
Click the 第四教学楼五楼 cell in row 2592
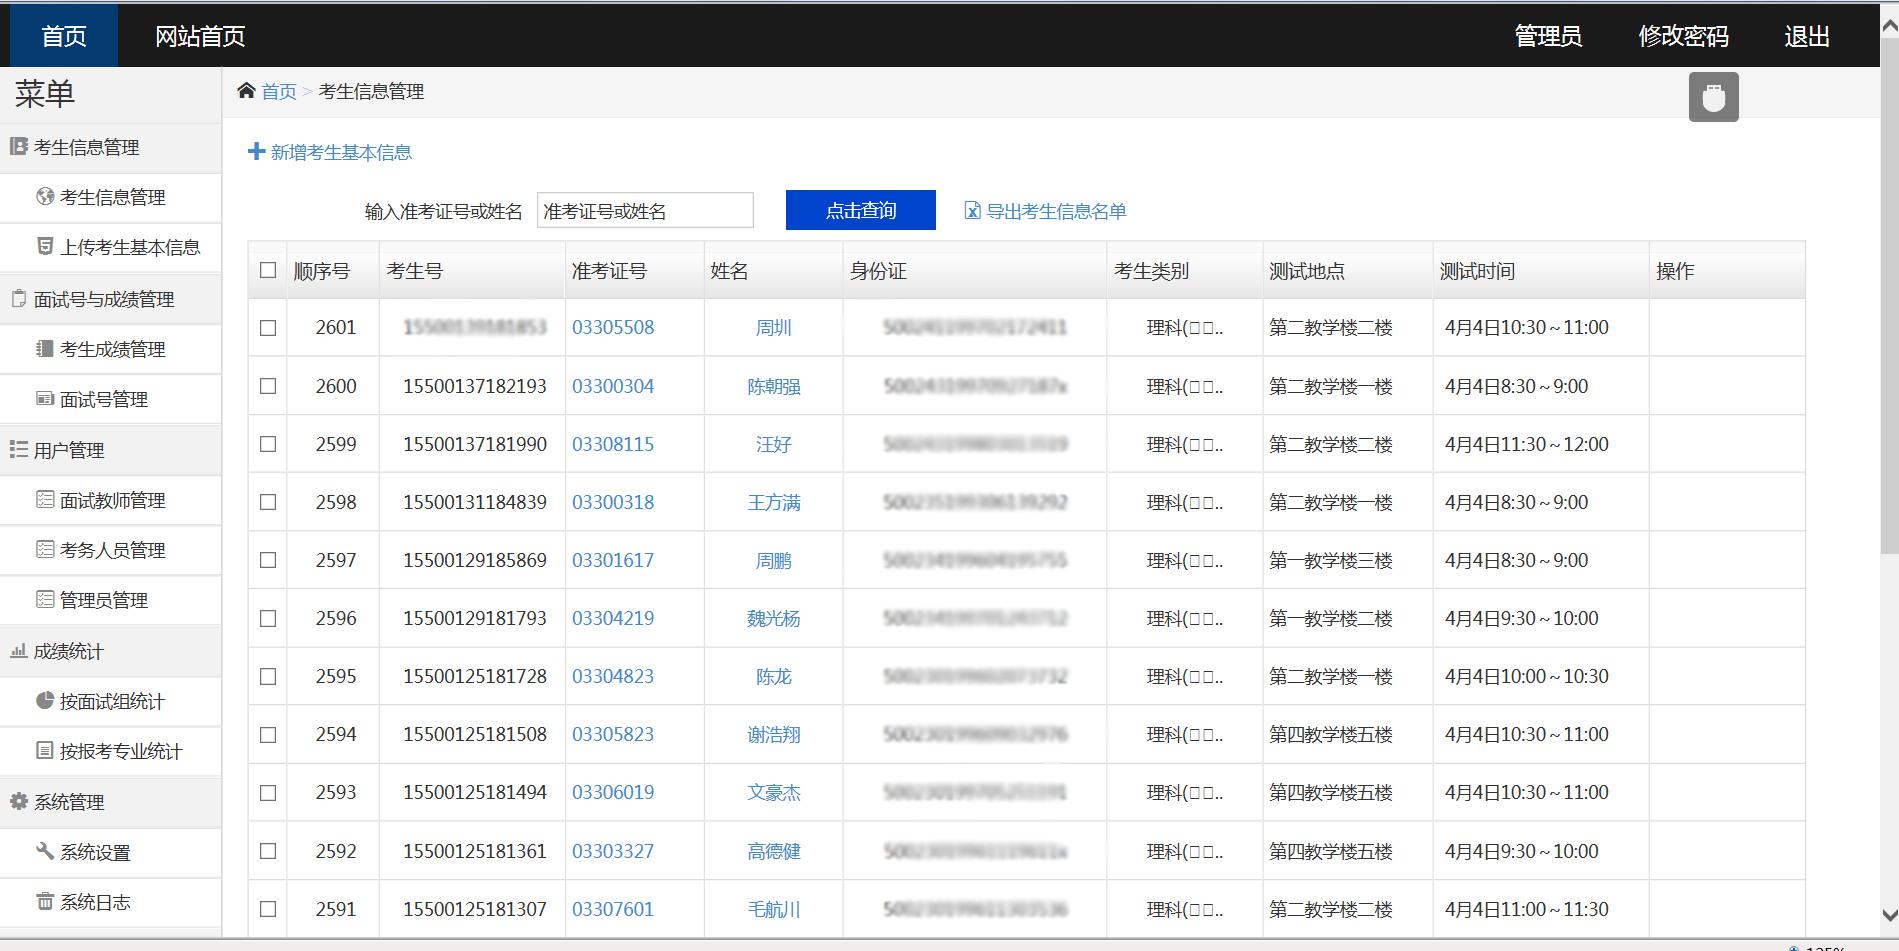[x=1331, y=851]
